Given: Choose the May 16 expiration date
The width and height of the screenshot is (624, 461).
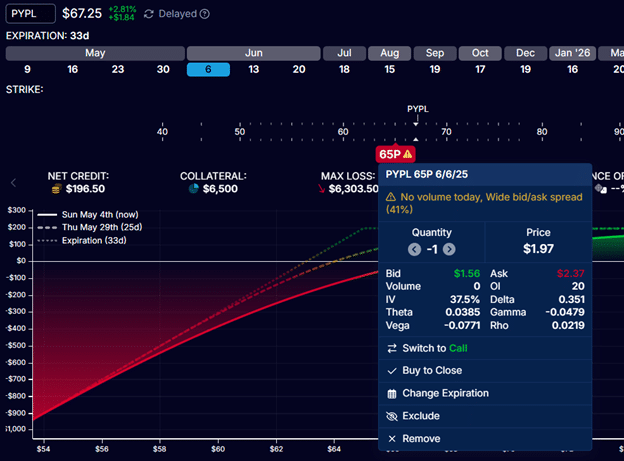Looking at the screenshot, I should tap(72, 69).
